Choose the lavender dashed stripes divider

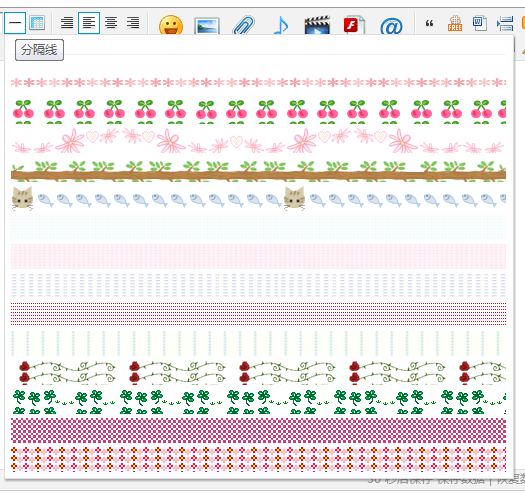point(258,285)
